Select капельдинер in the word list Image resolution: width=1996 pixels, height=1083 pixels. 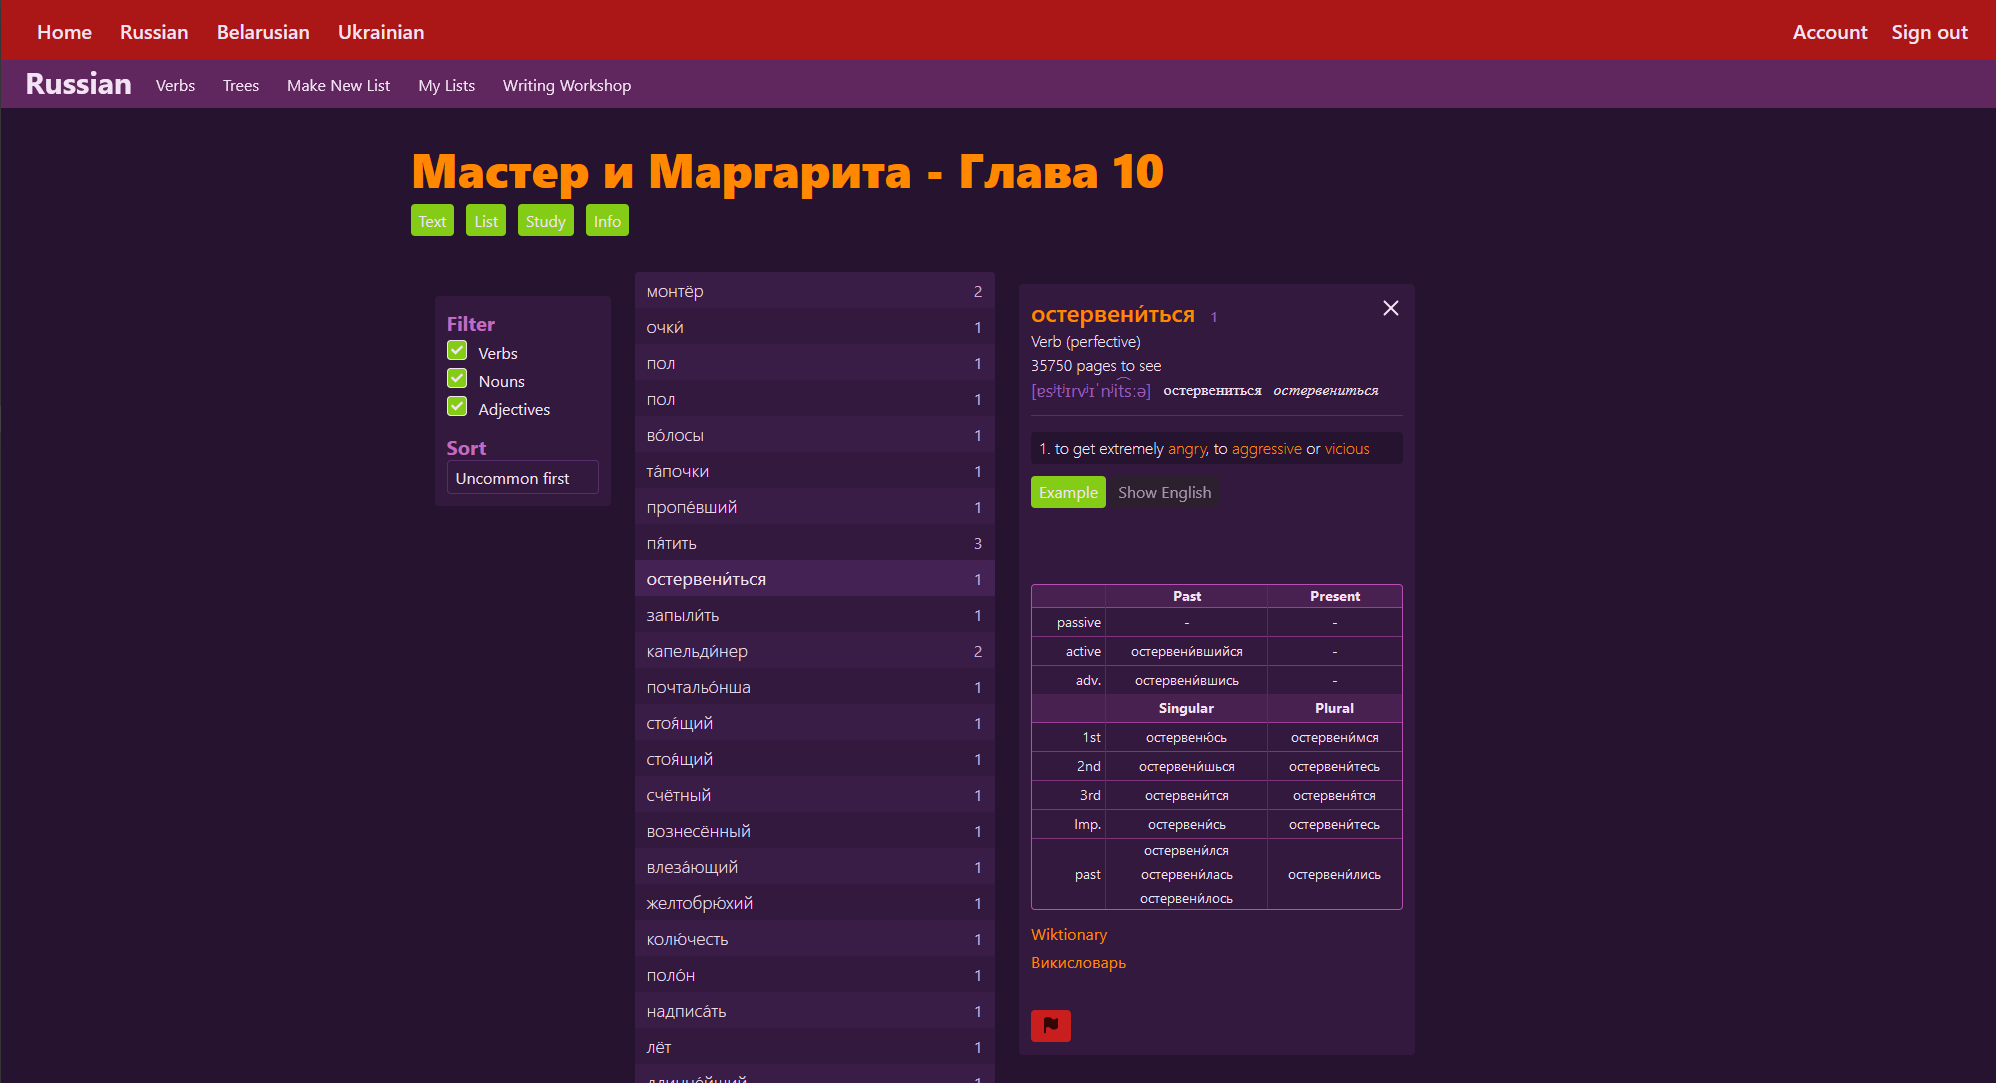click(x=697, y=651)
